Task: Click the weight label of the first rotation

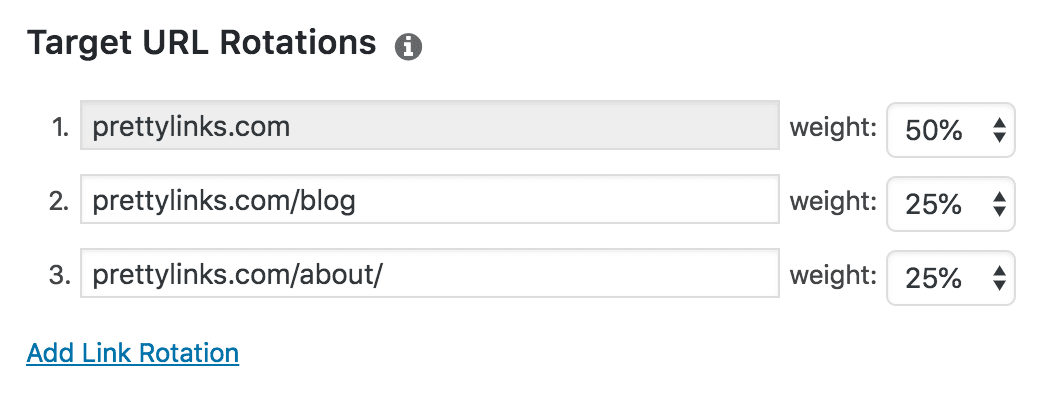Action: [x=833, y=129]
